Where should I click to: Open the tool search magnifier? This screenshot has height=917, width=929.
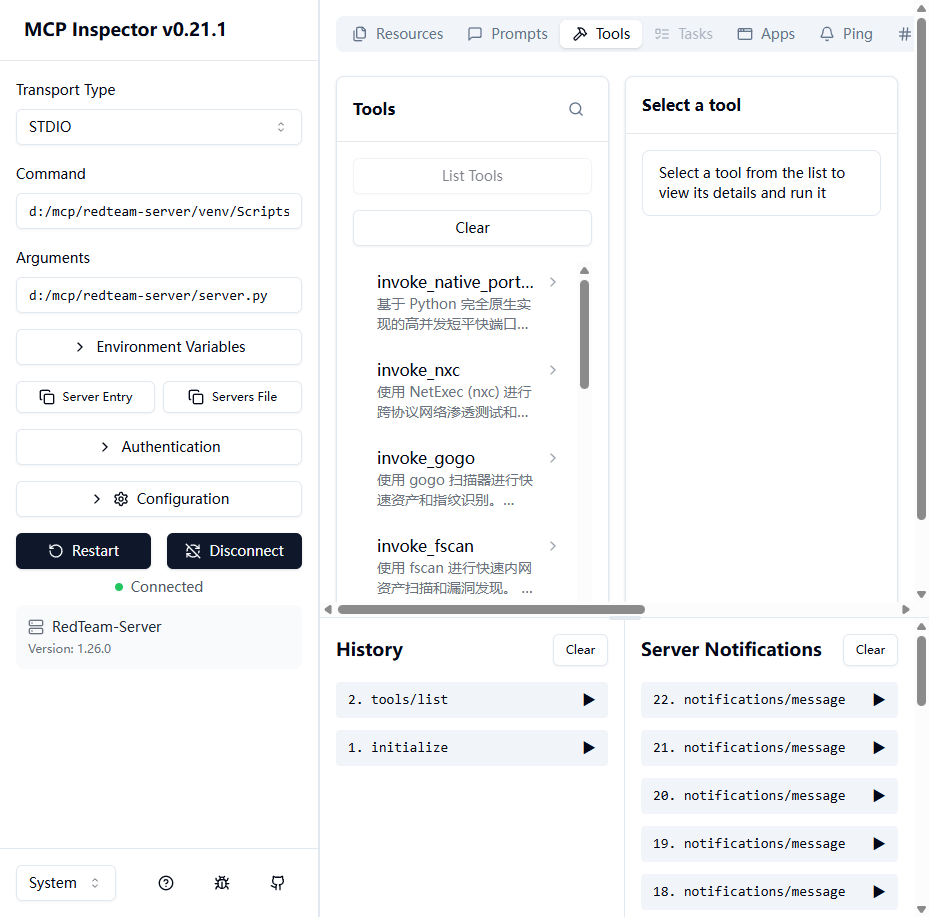pyautogui.click(x=575, y=109)
